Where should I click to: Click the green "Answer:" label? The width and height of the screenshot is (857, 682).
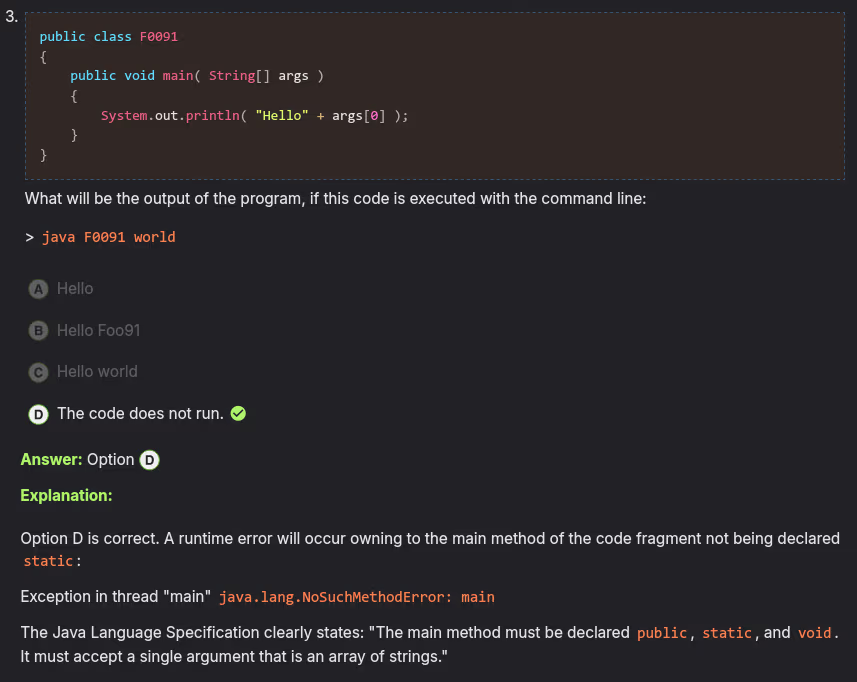[51, 460]
